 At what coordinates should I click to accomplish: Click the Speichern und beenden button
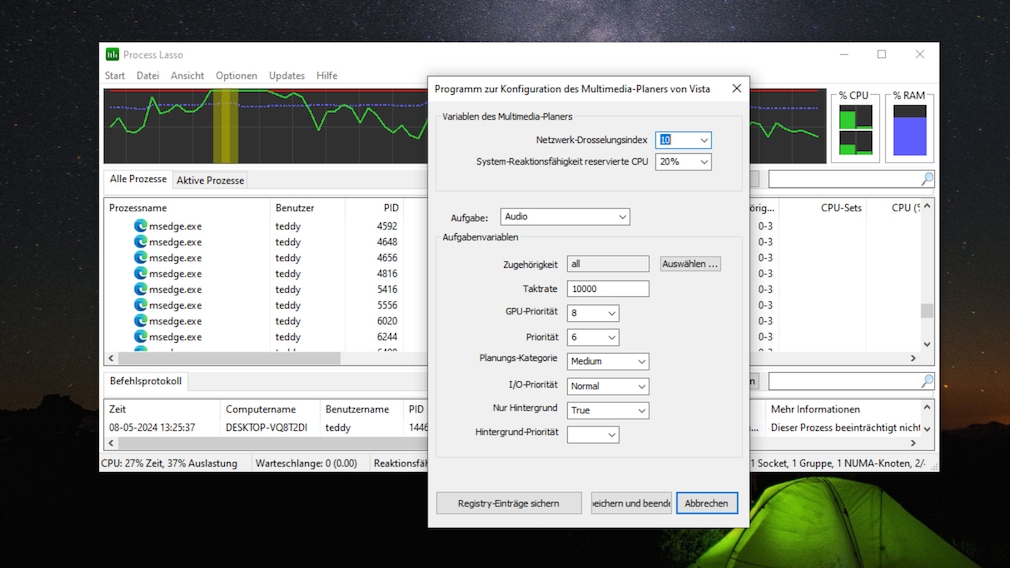coord(631,503)
